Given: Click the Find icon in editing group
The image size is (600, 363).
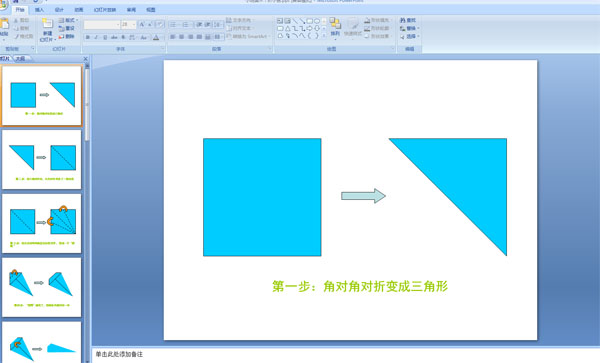Looking at the screenshot, I should (408, 20).
